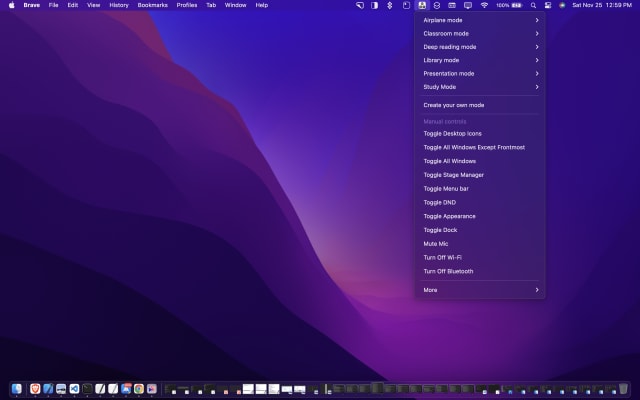Click the battery indicator in the menu bar
The height and width of the screenshot is (400, 640).
tap(509, 5)
